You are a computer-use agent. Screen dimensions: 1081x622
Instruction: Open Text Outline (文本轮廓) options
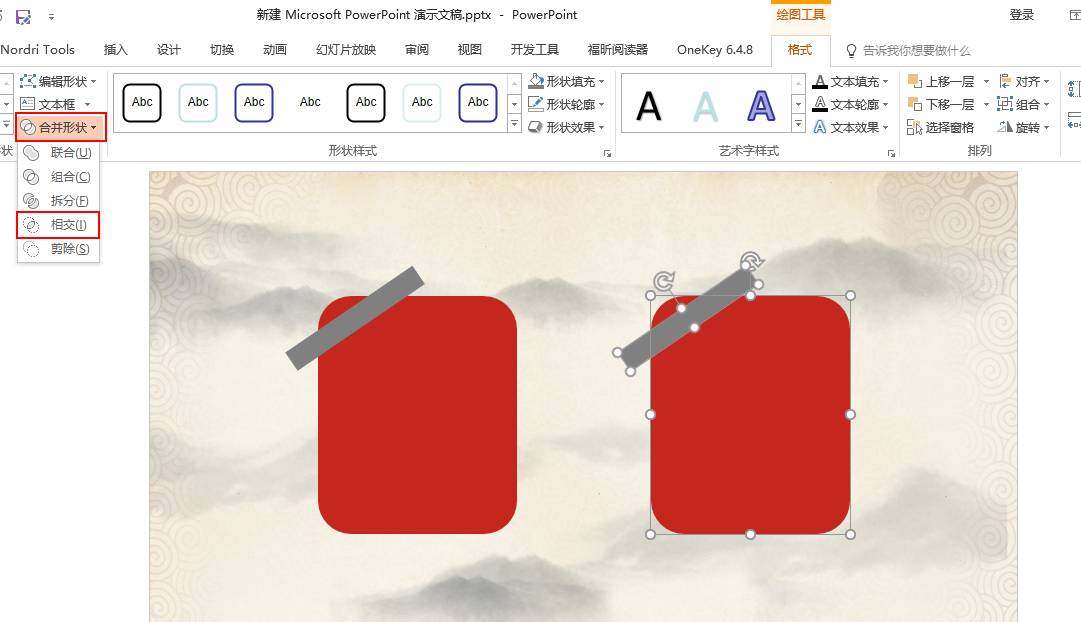[x=851, y=104]
